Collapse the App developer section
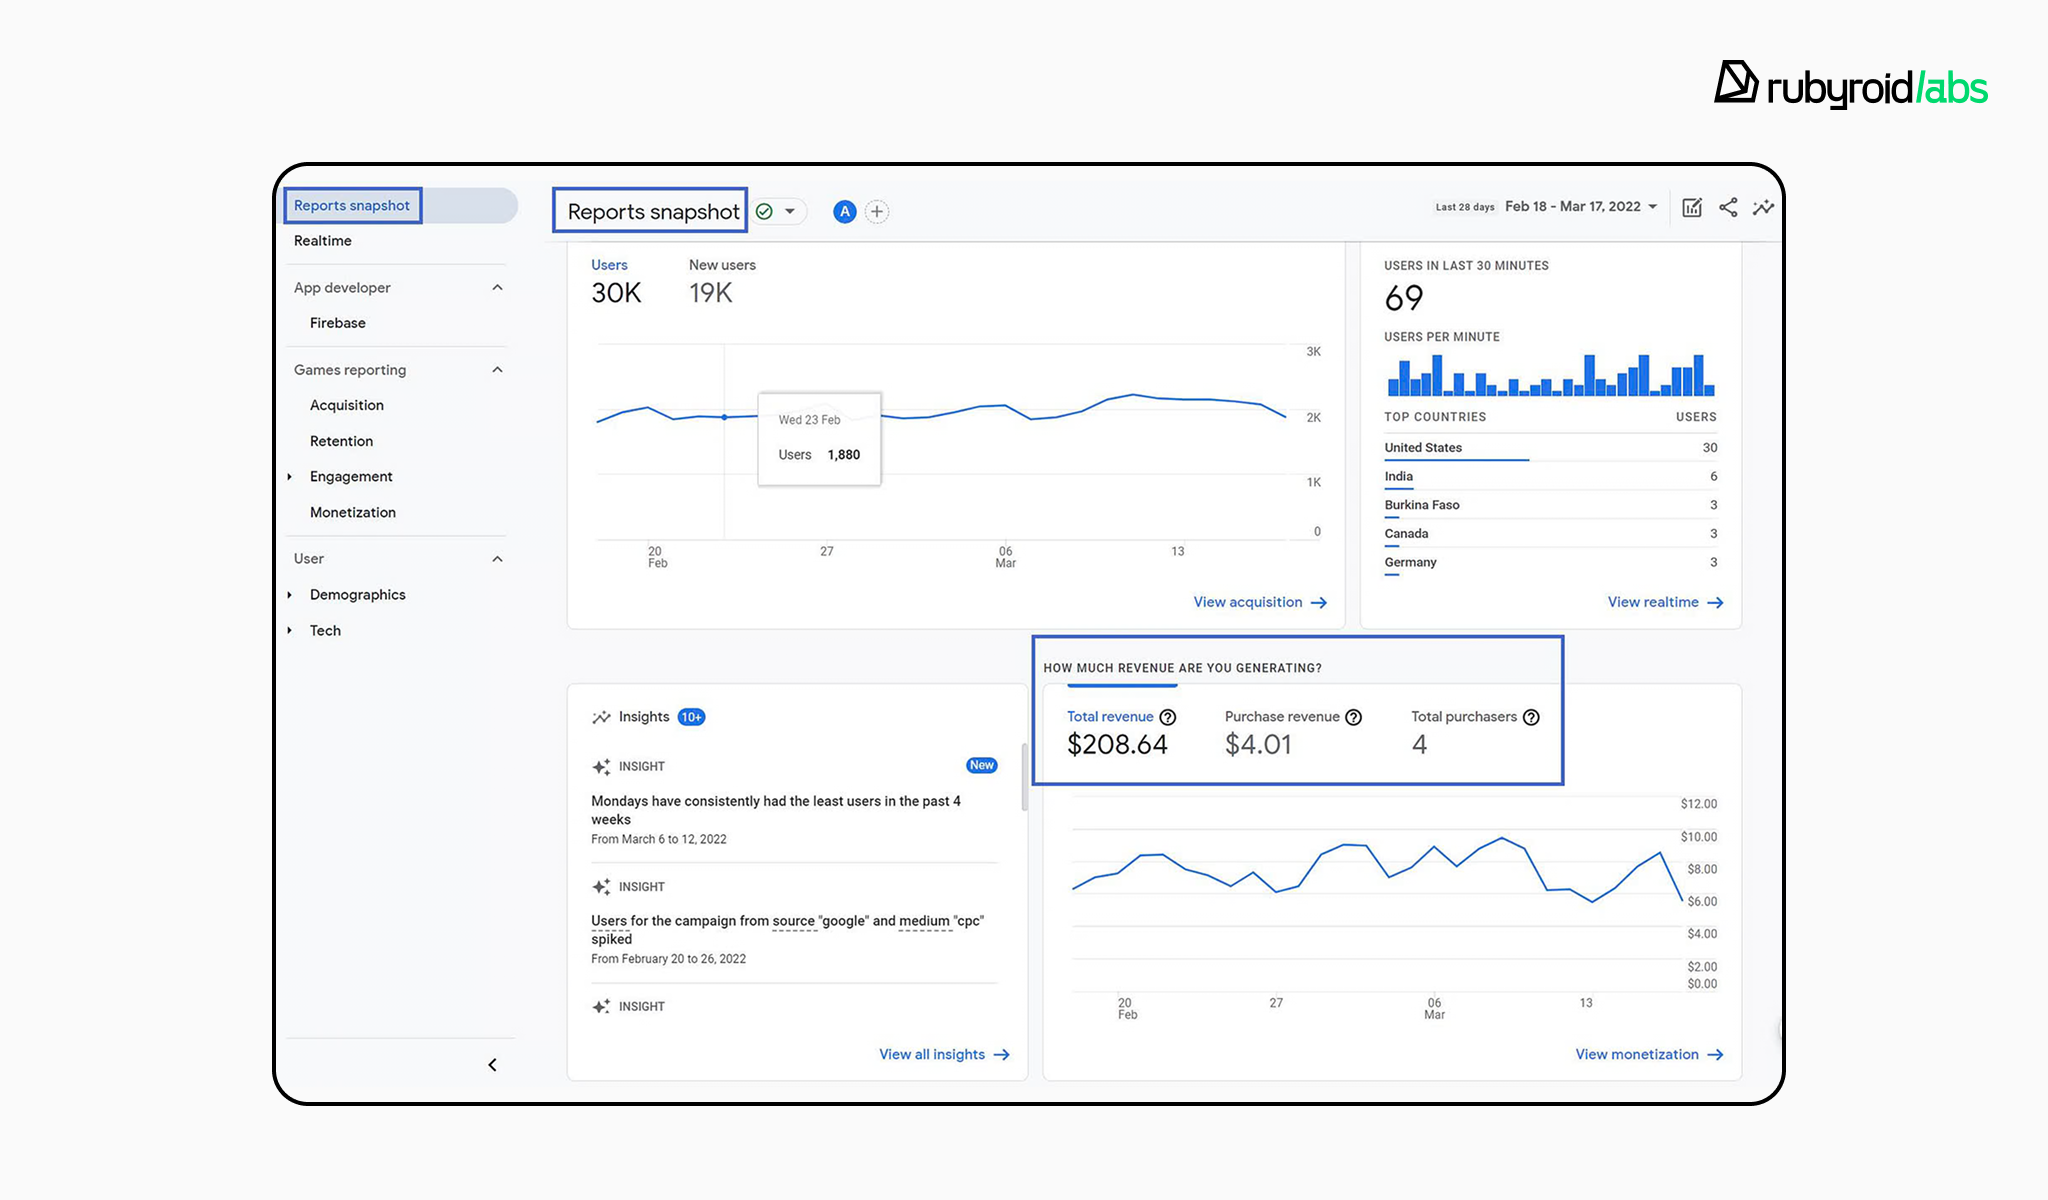 pos(497,288)
